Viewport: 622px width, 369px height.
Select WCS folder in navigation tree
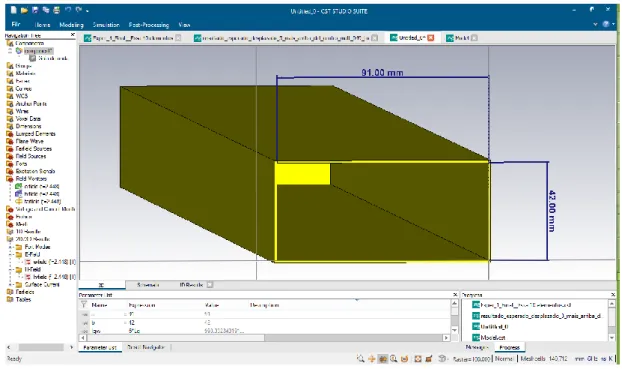[x=22, y=96]
